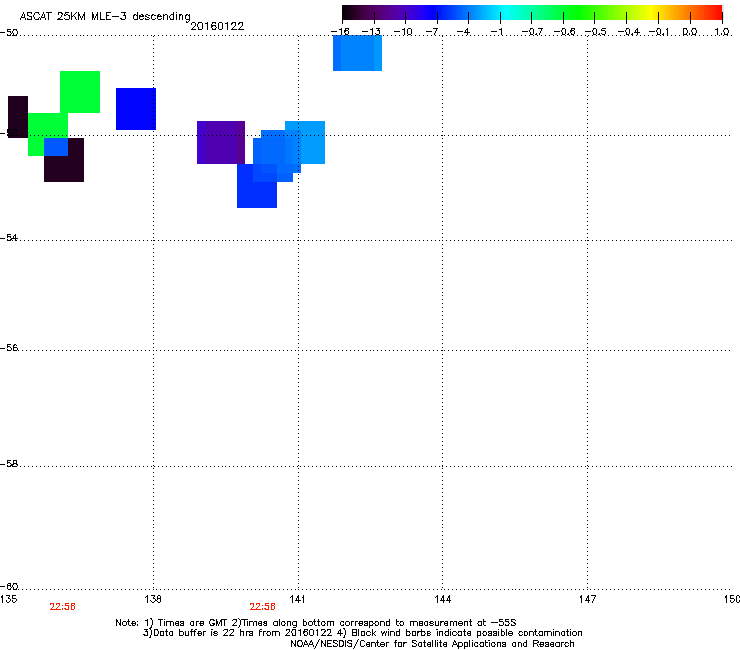740x650 pixels.
Task: Click the longitude label '144'
Action: (442, 599)
